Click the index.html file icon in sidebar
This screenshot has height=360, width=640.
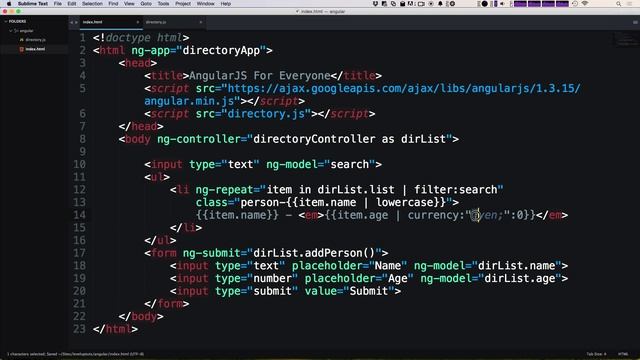click(x=22, y=49)
